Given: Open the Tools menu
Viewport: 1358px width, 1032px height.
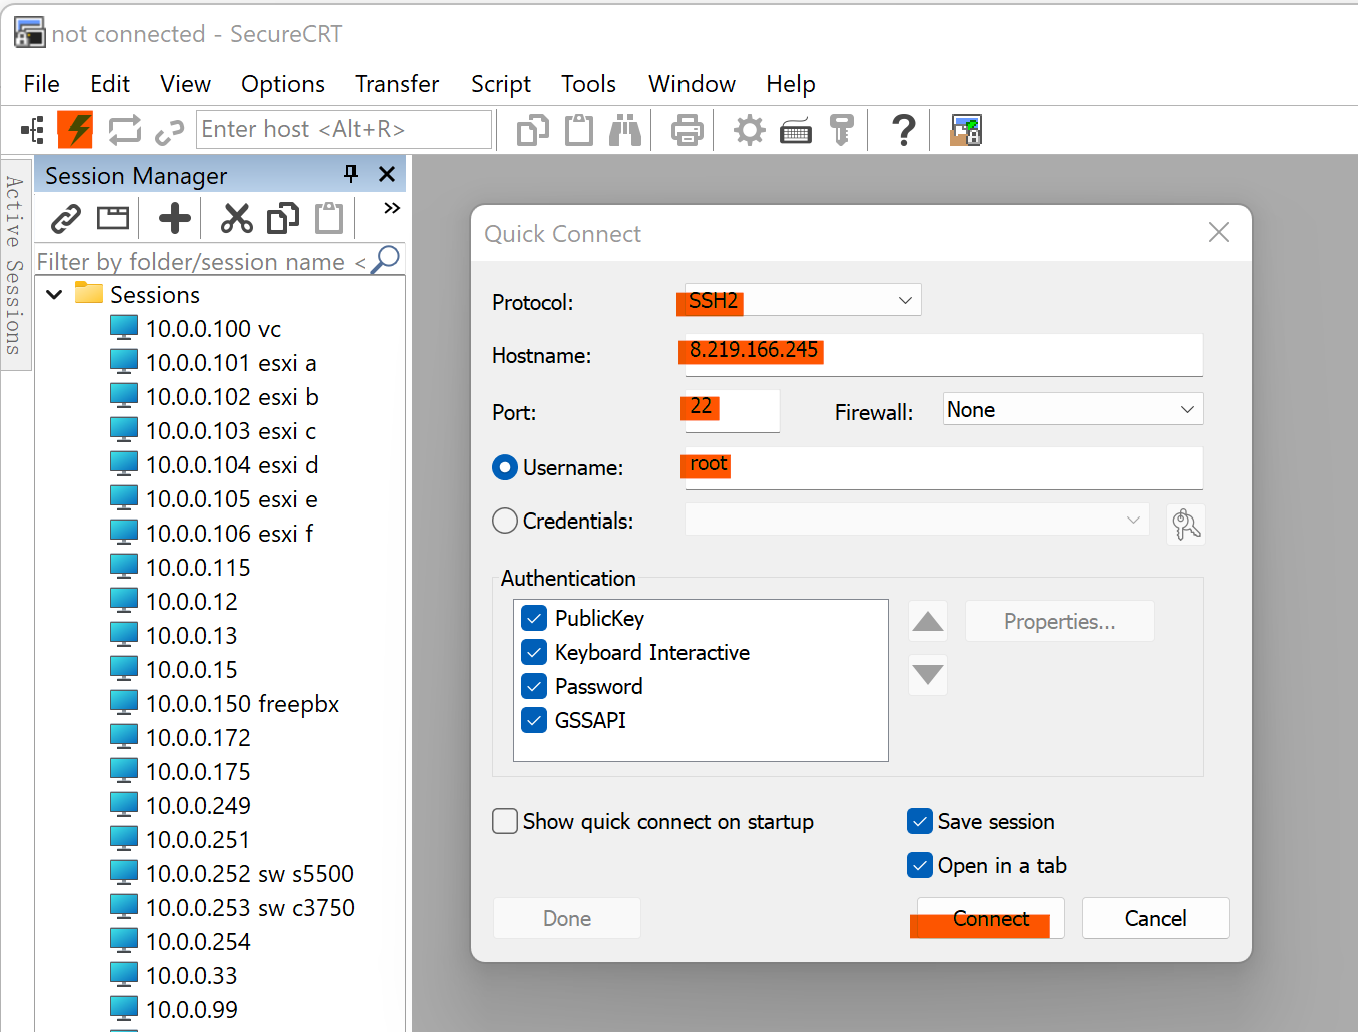Looking at the screenshot, I should click(588, 84).
